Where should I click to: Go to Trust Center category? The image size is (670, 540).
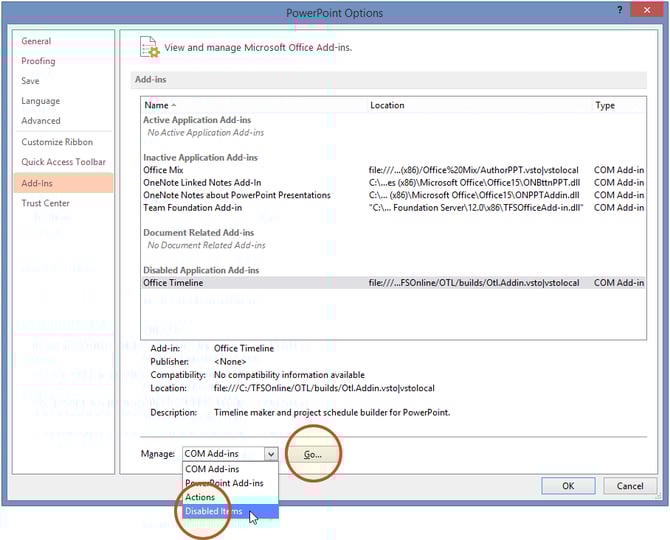tap(46, 203)
